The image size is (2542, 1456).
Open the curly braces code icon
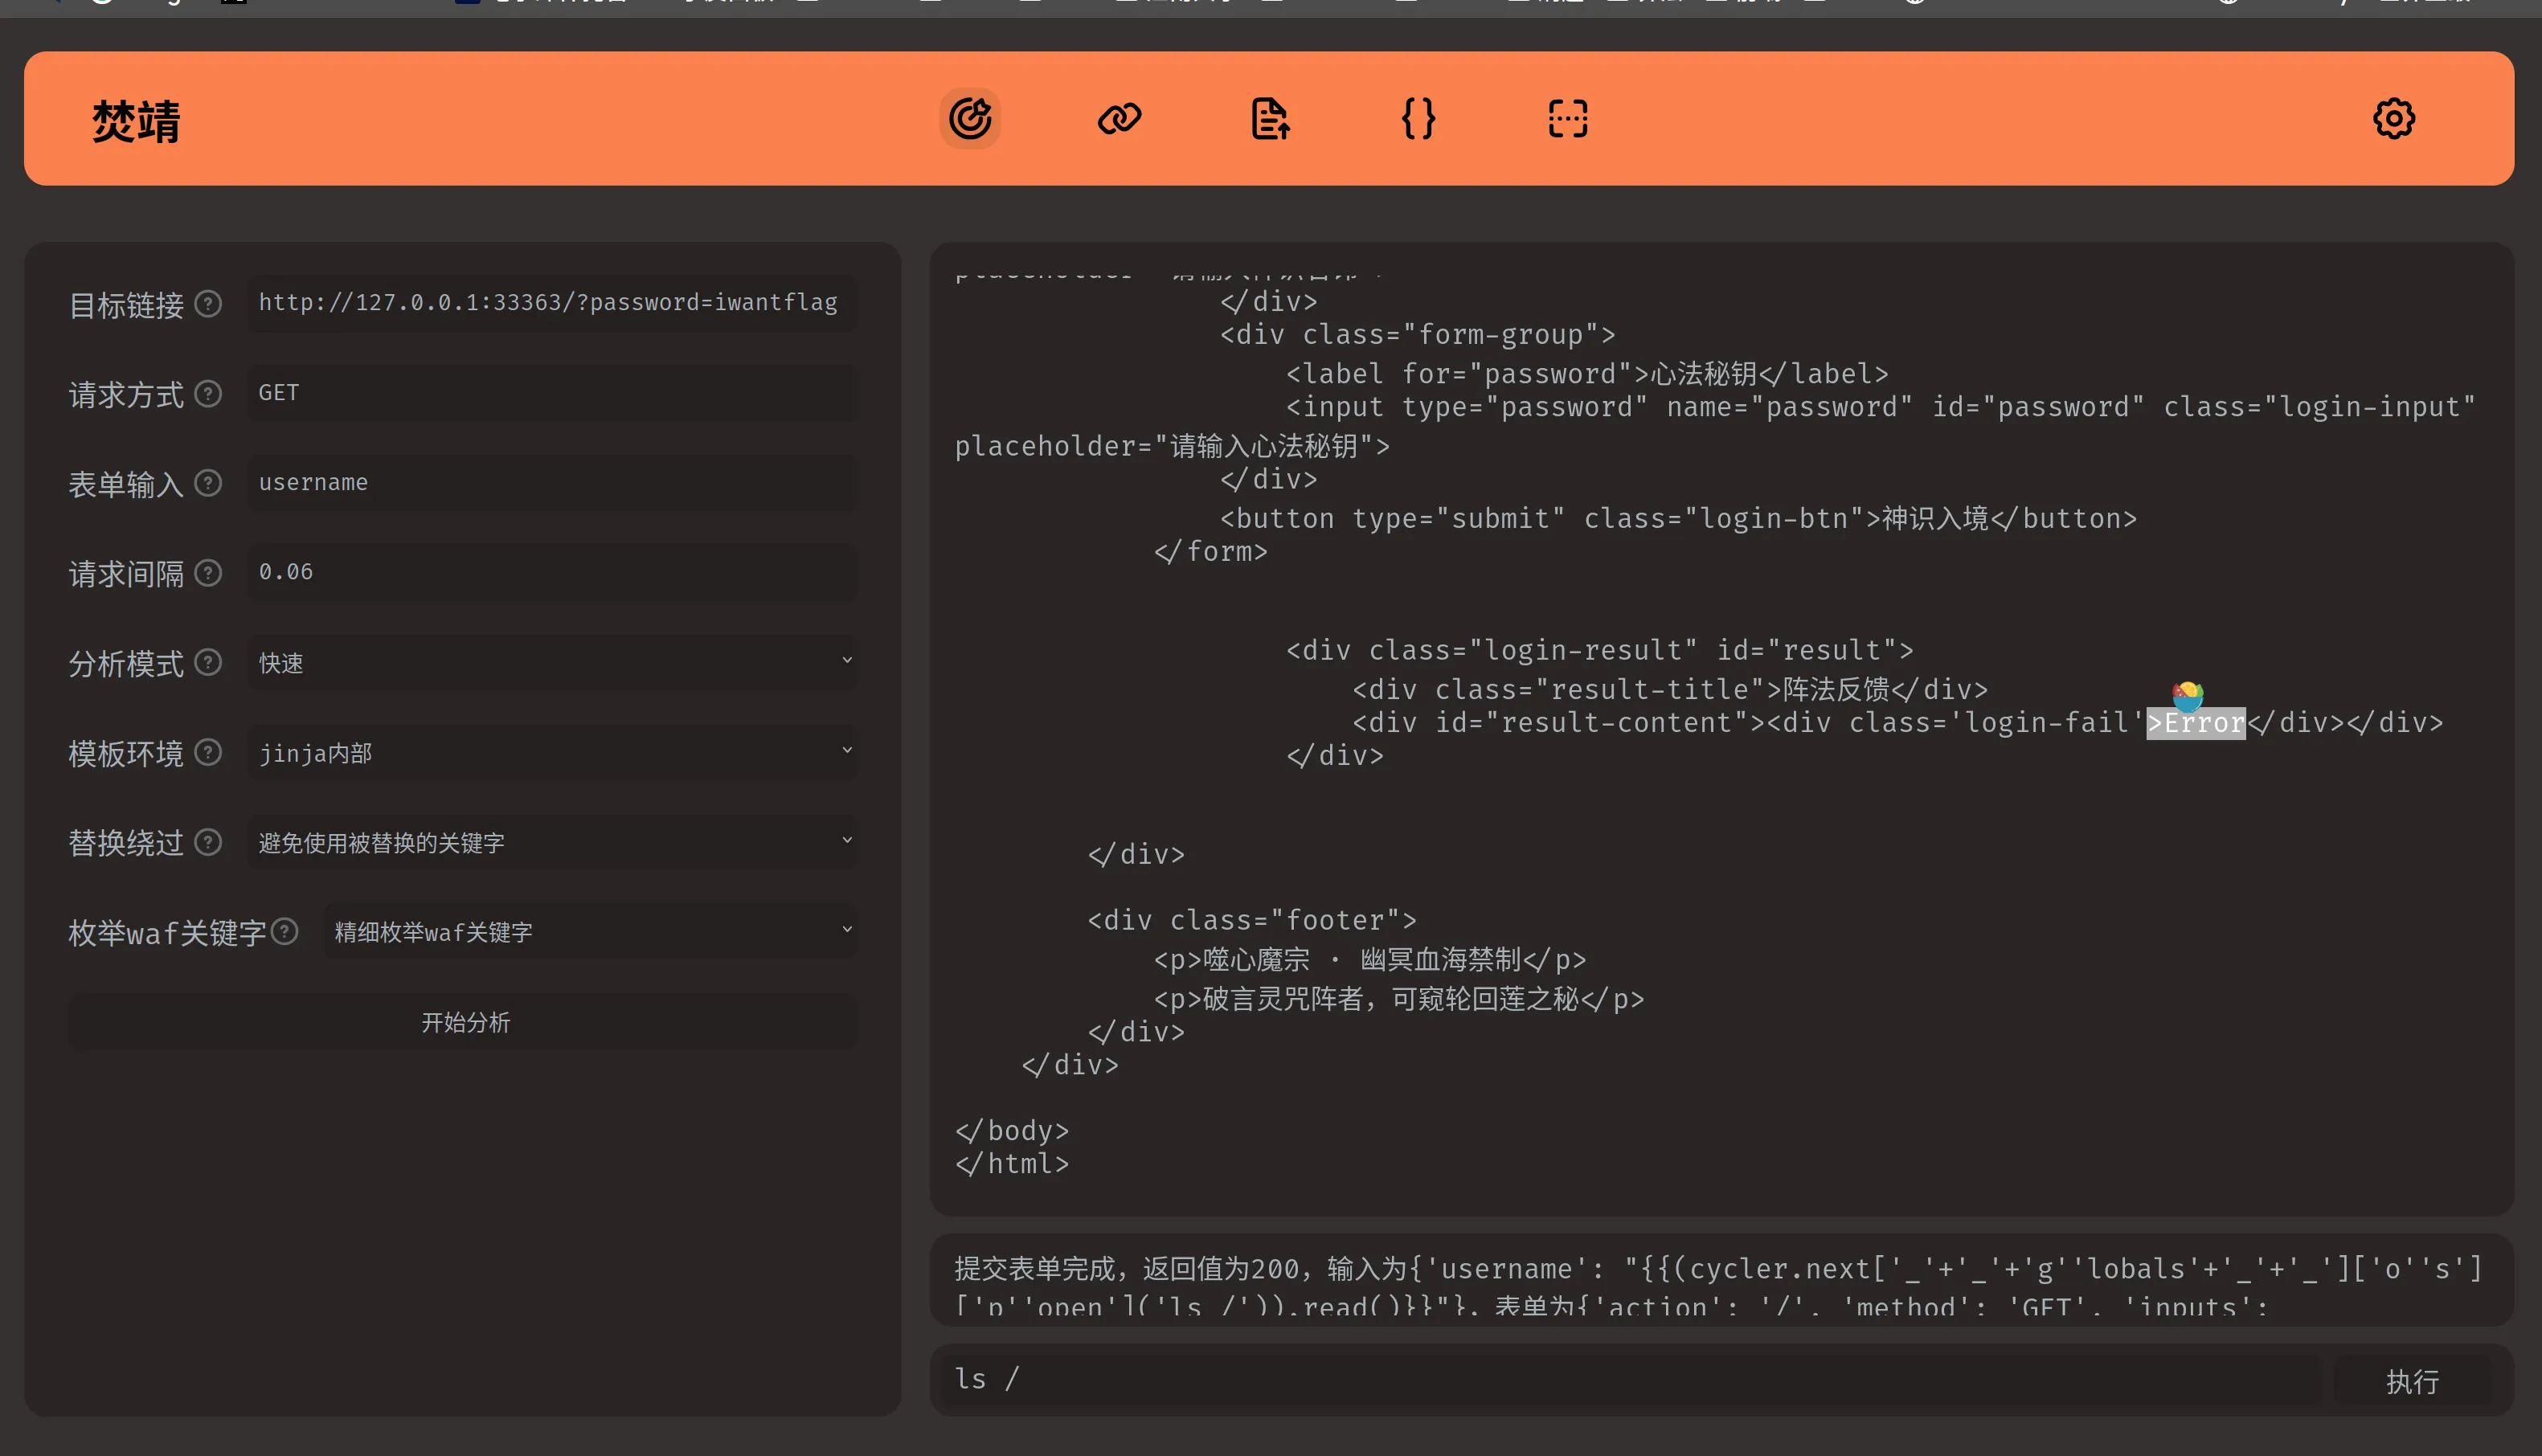pyautogui.click(x=1418, y=118)
